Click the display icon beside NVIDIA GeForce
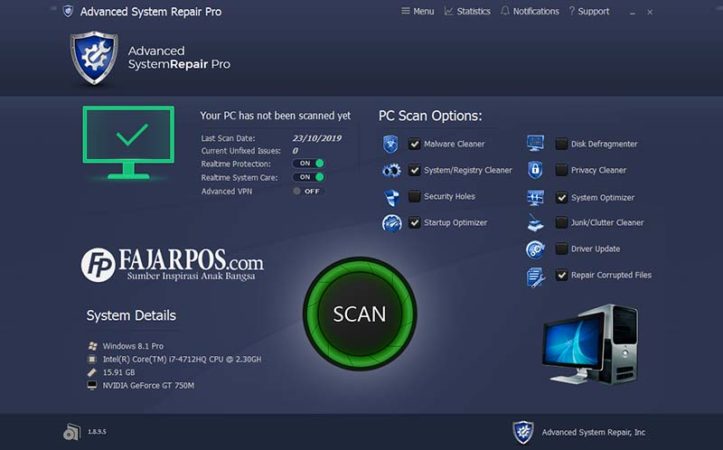Screen dimensions: 723x450 92,385
